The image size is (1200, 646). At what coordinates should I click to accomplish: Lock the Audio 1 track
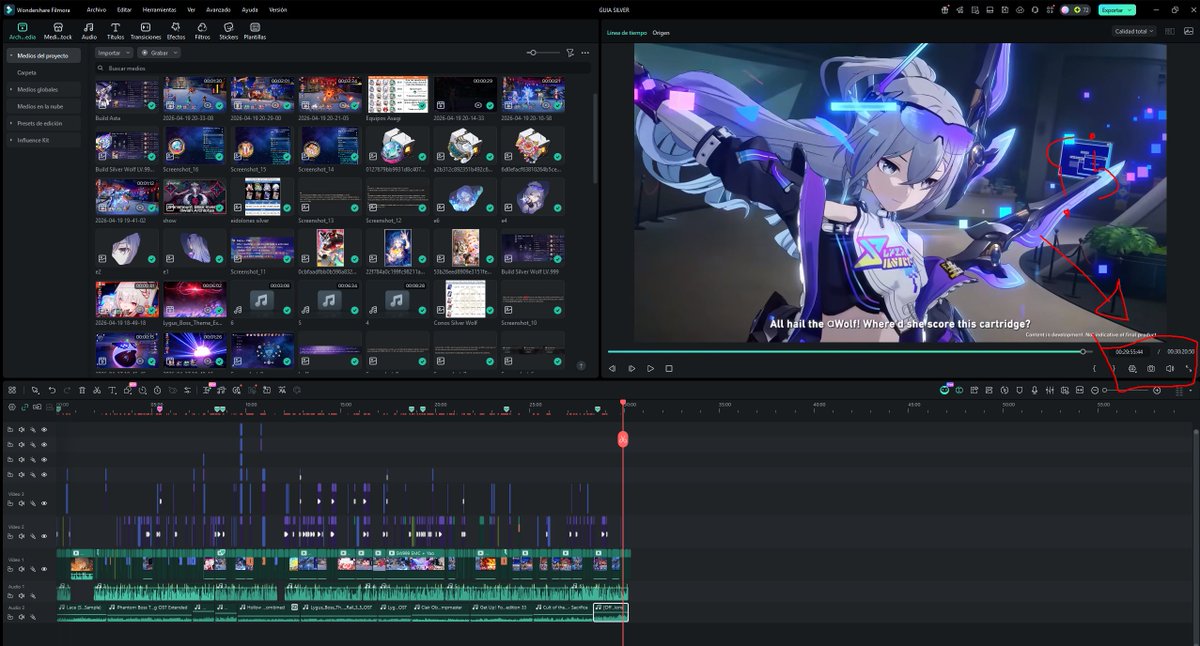click(10, 596)
